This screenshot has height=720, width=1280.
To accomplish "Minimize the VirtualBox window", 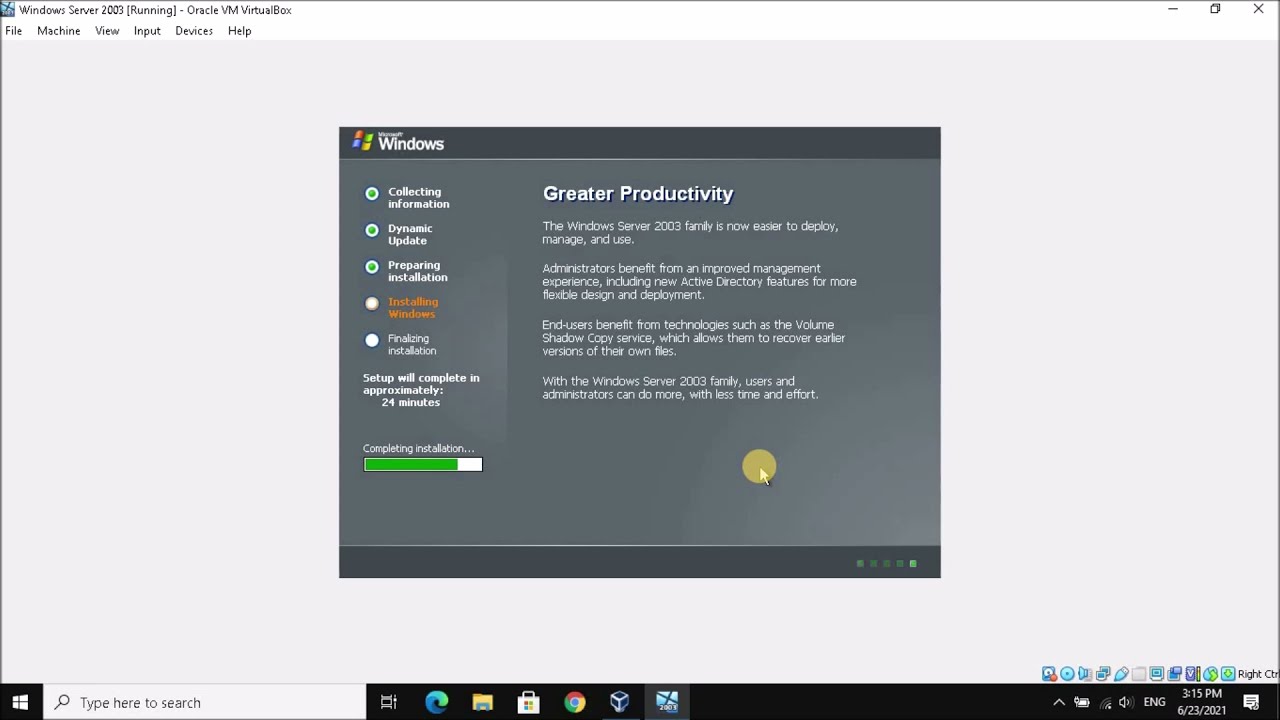I will tap(1173, 9).
